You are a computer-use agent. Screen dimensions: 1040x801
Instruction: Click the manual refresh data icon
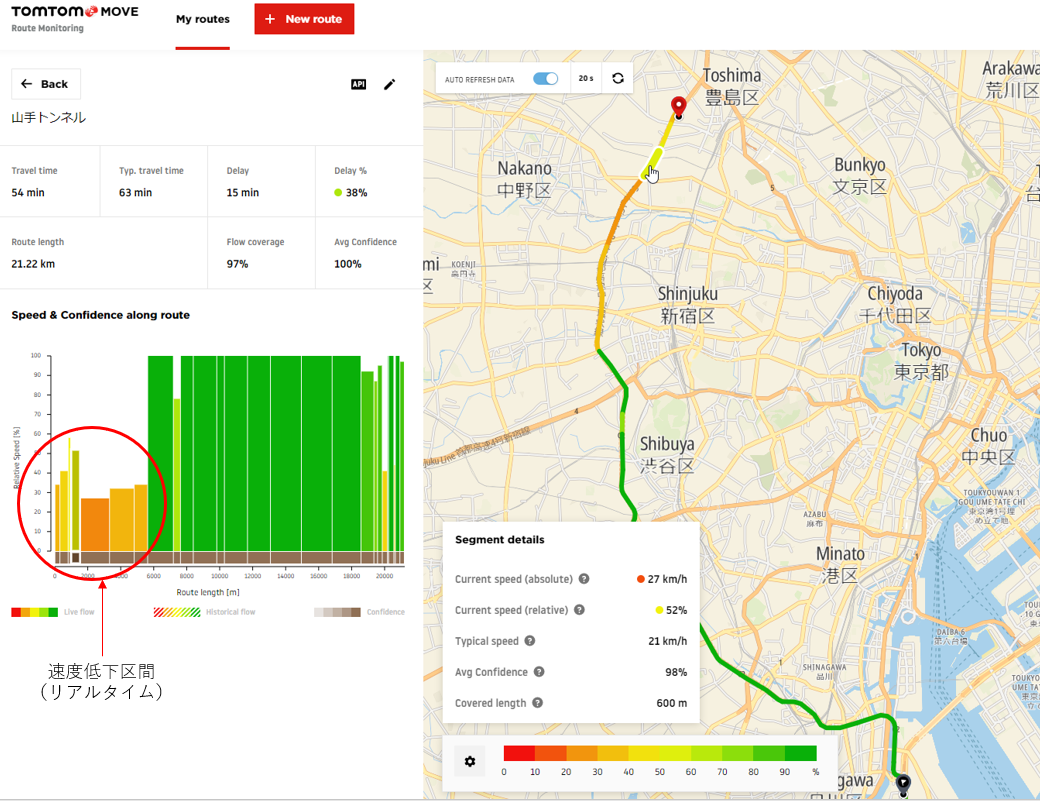(618, 78)
